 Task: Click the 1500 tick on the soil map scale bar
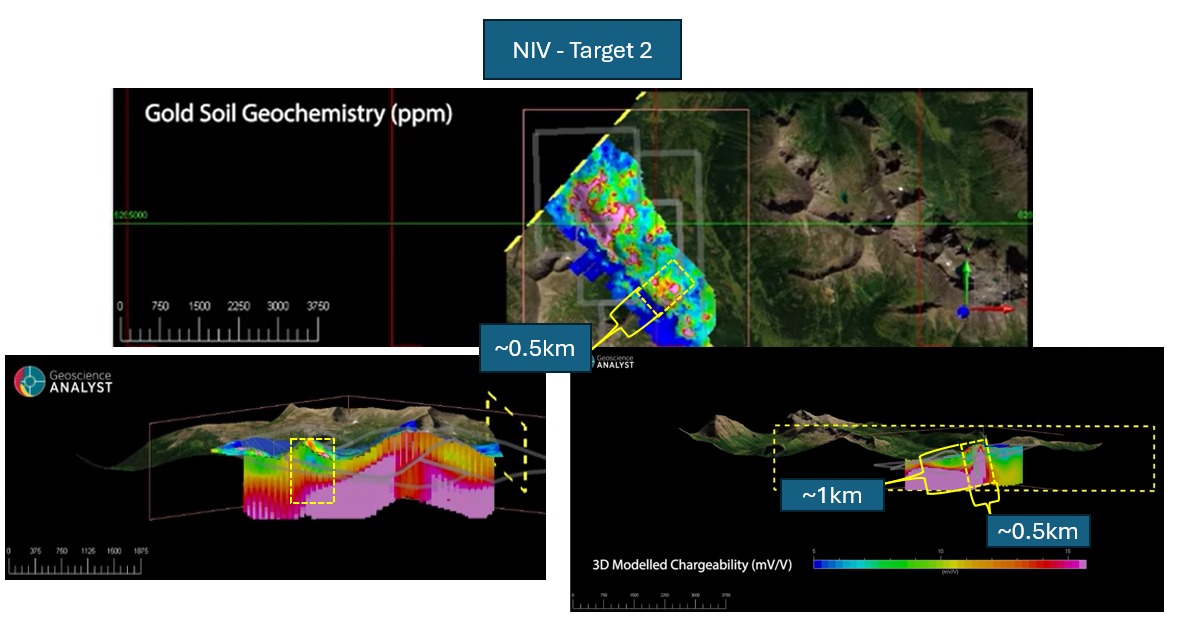199,306
